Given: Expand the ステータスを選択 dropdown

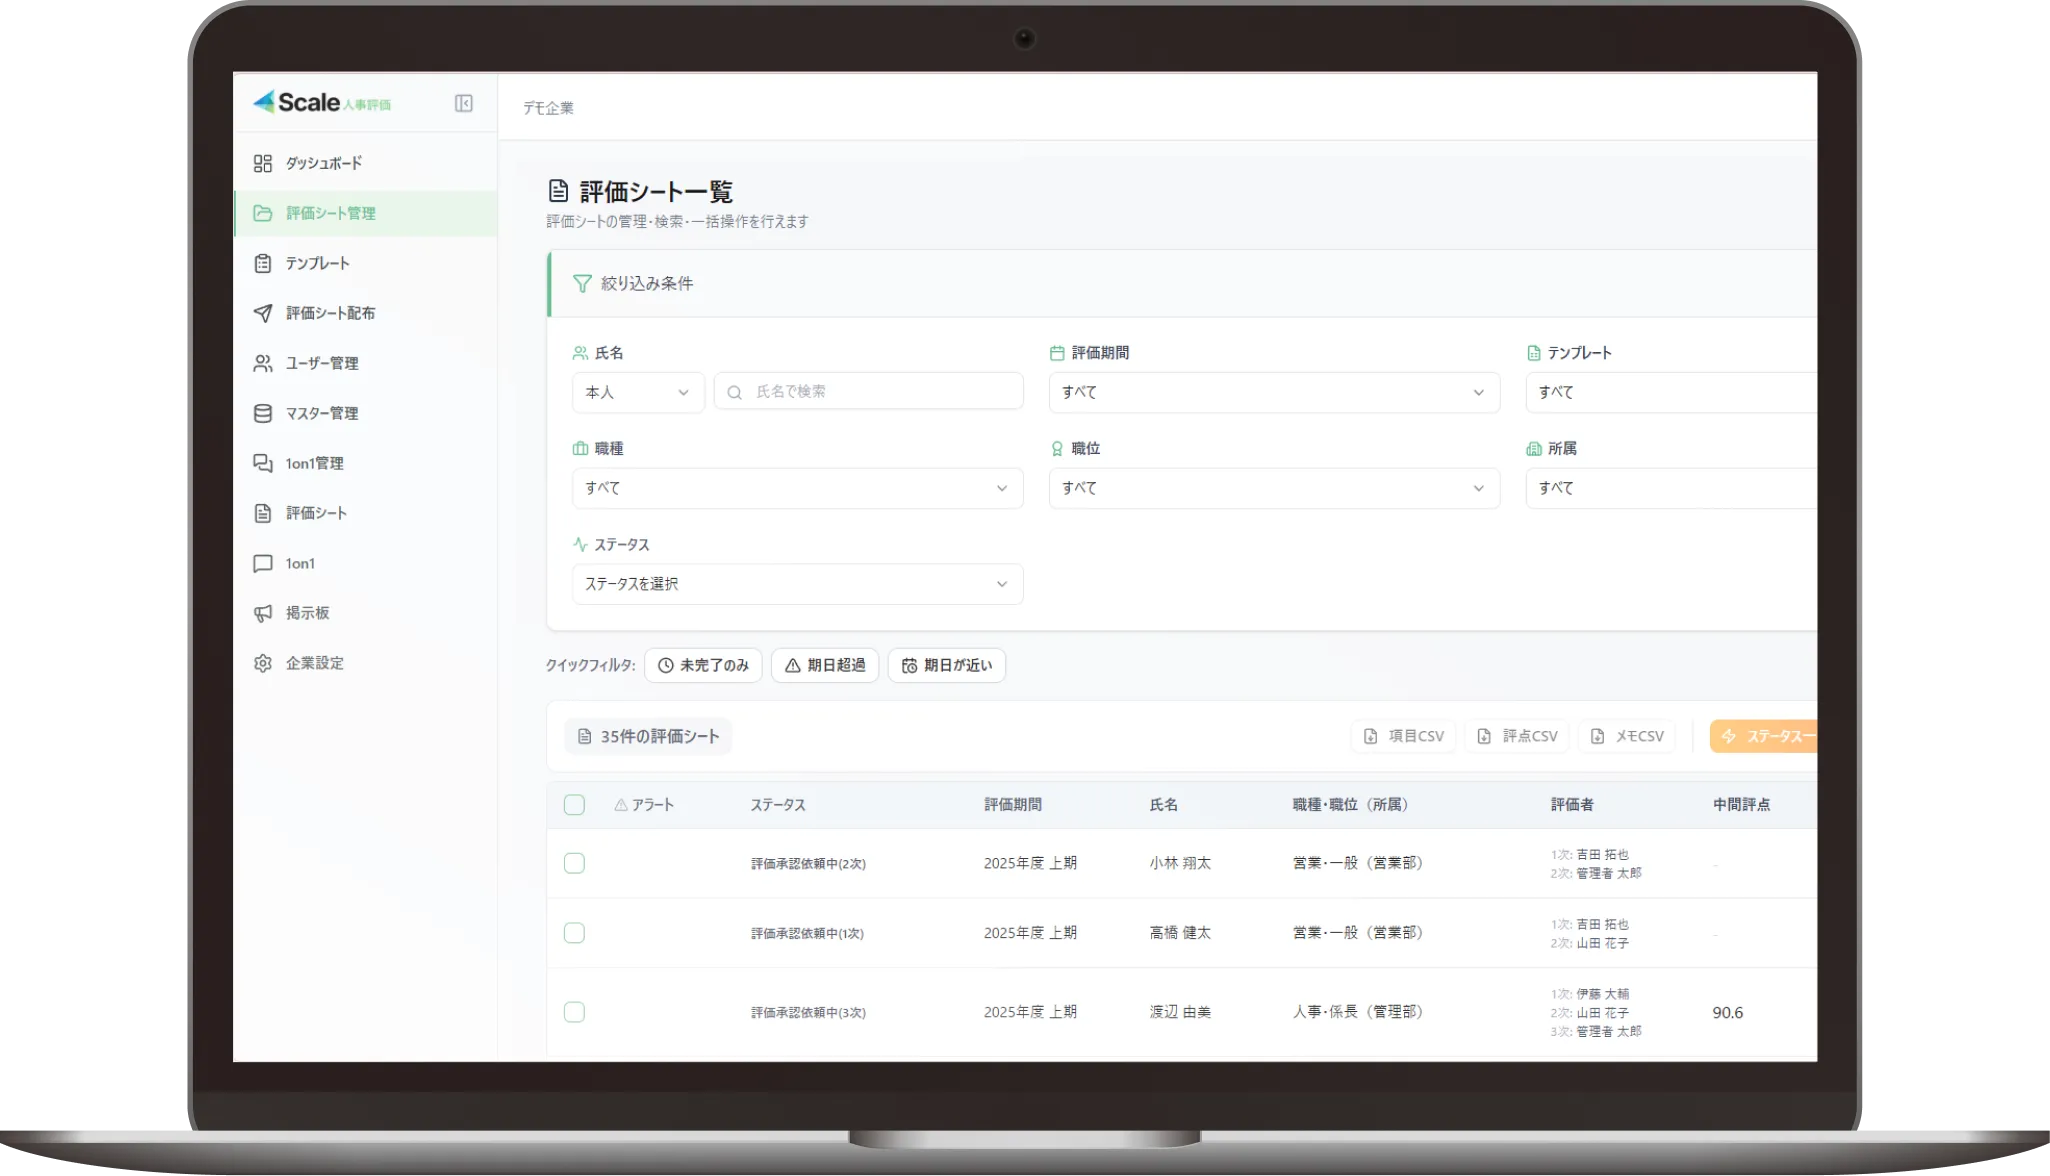Looking at the screenshot, I should [797, 584].
